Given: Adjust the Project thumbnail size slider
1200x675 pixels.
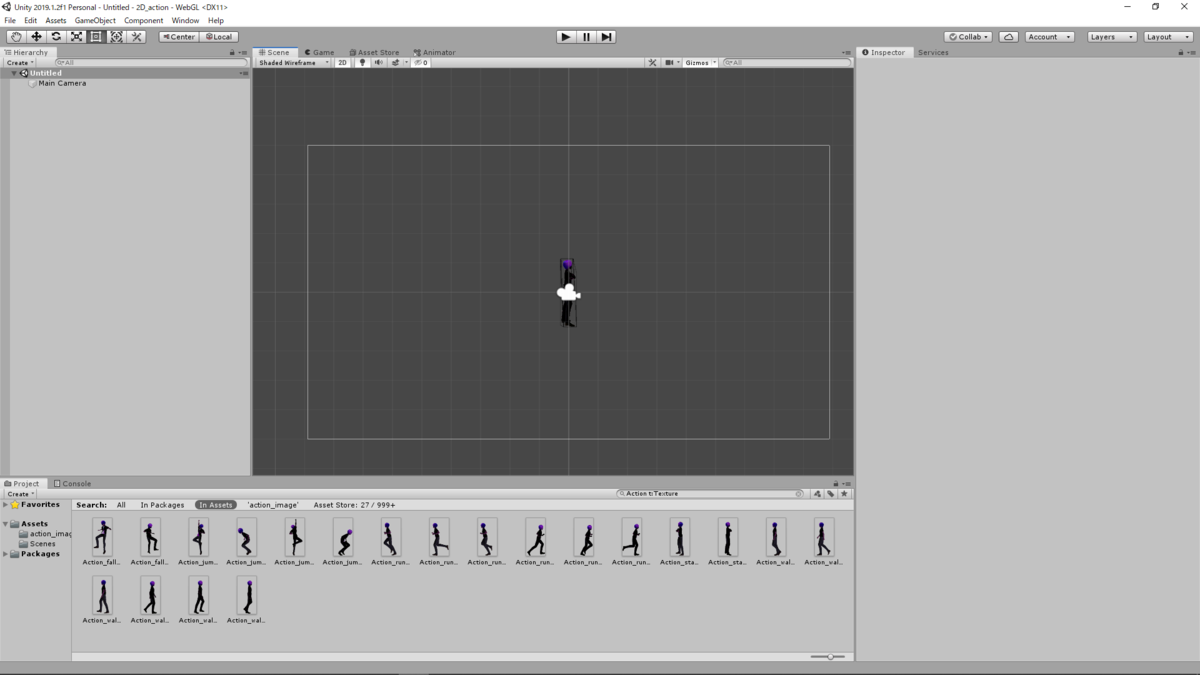Looking at the screenshot, I should [828, 657].
